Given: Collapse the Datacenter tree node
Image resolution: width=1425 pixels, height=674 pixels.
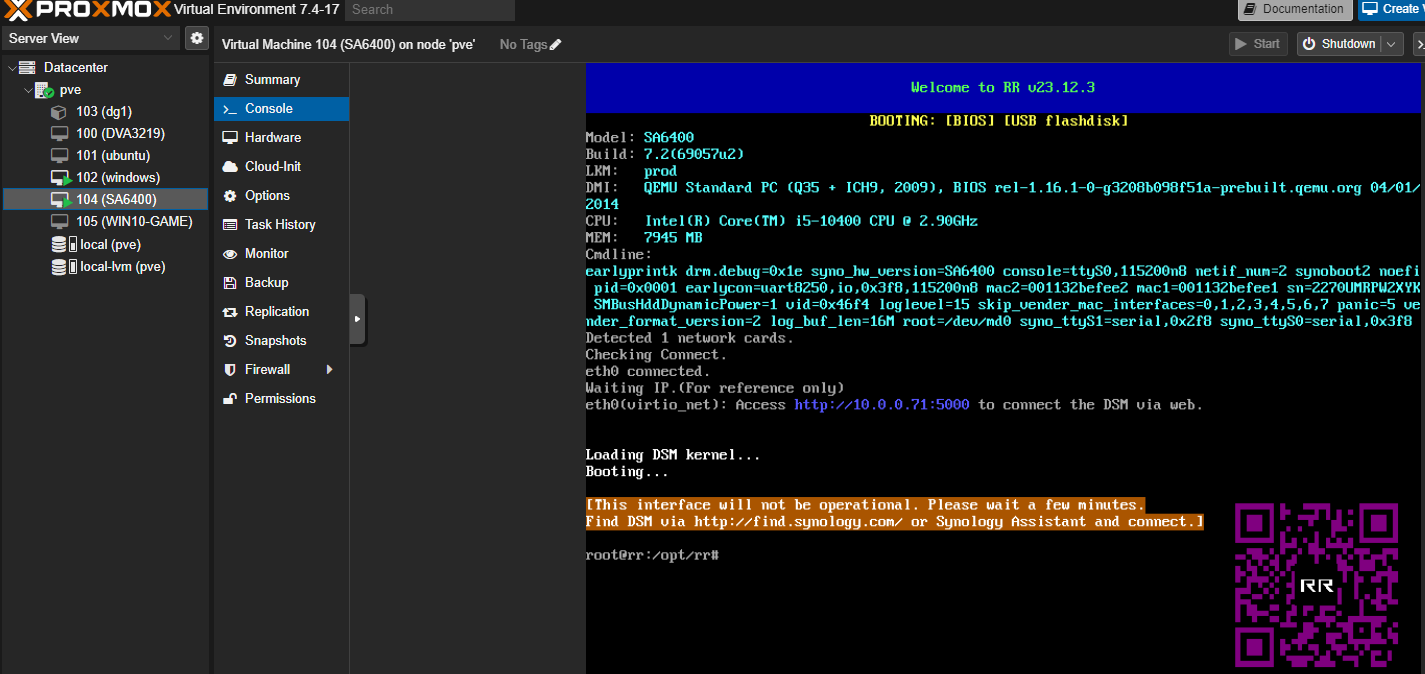Looking at the screenshot, I should point(12,67).
